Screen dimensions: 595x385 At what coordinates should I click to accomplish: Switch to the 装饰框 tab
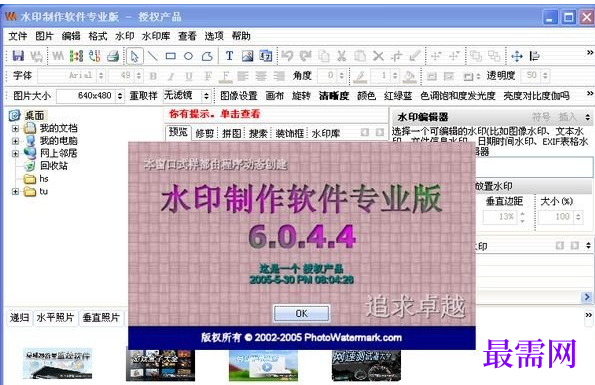click(x=290, y=134)
